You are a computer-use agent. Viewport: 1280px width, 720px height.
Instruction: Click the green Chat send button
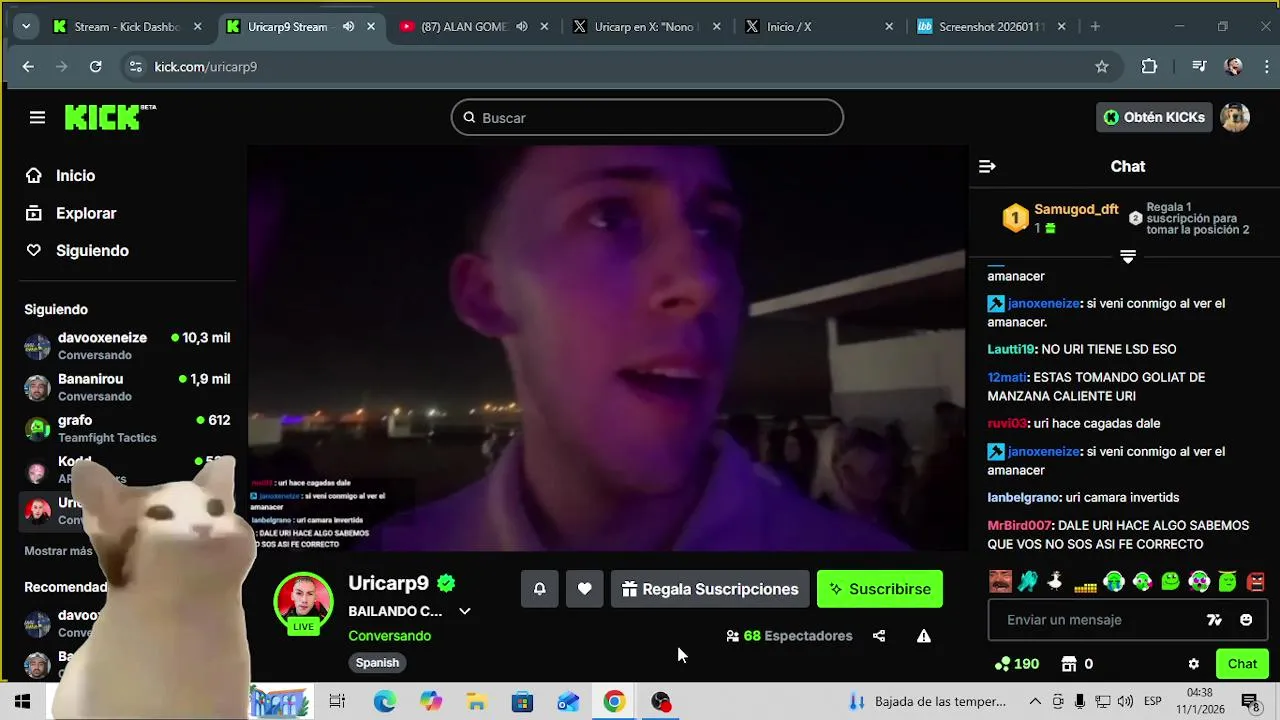pos(1242,664)
